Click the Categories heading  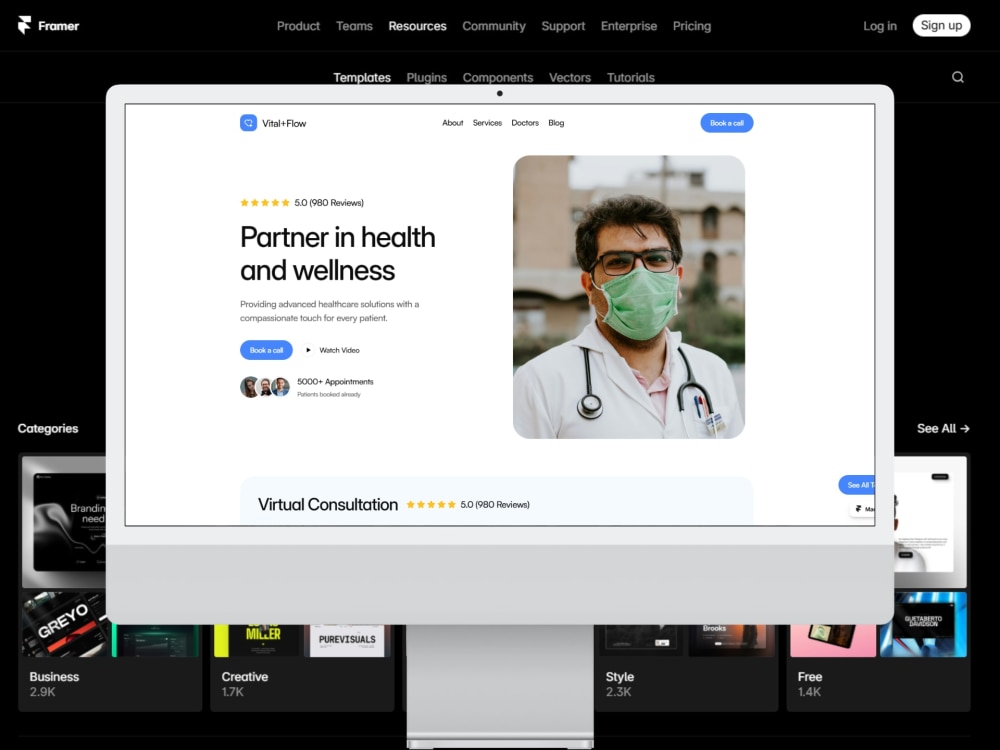[48, 429]
